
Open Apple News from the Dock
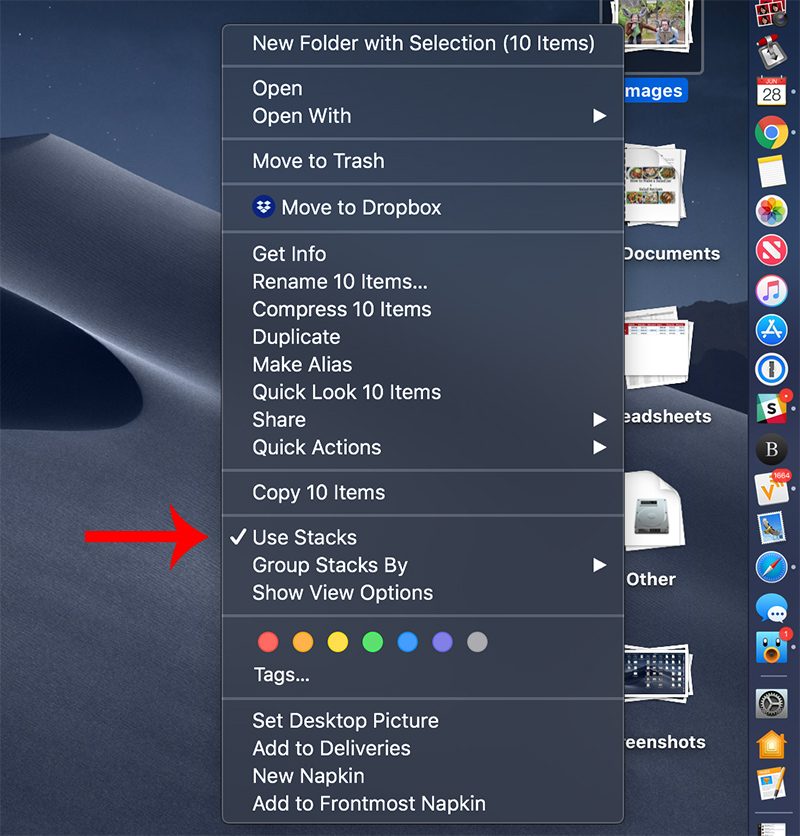772,251
